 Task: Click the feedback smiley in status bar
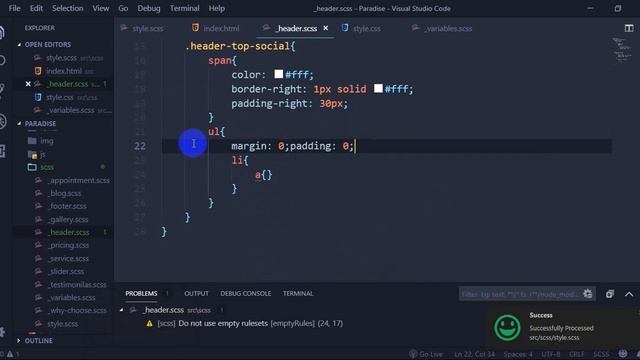pyautogui.click(x=623, y=353)
